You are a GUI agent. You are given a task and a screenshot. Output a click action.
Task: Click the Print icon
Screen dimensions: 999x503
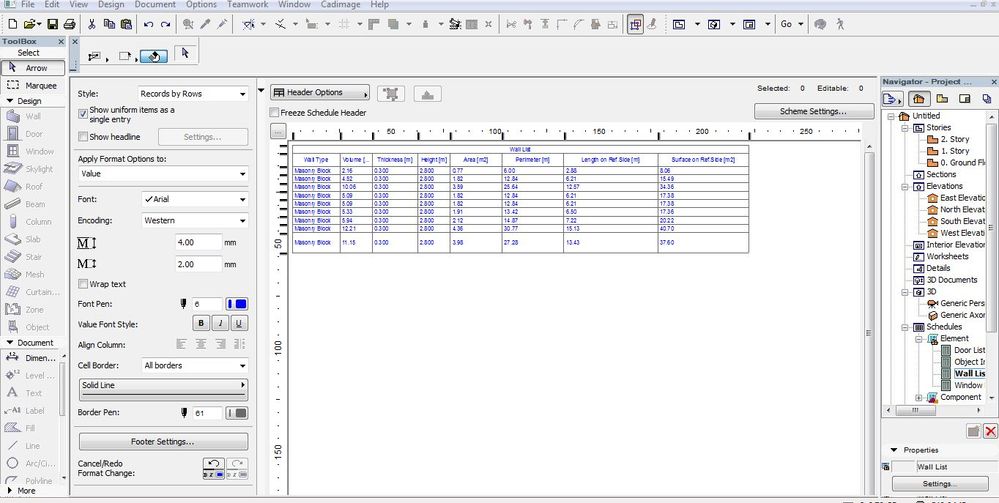click(x=69, y=24)
